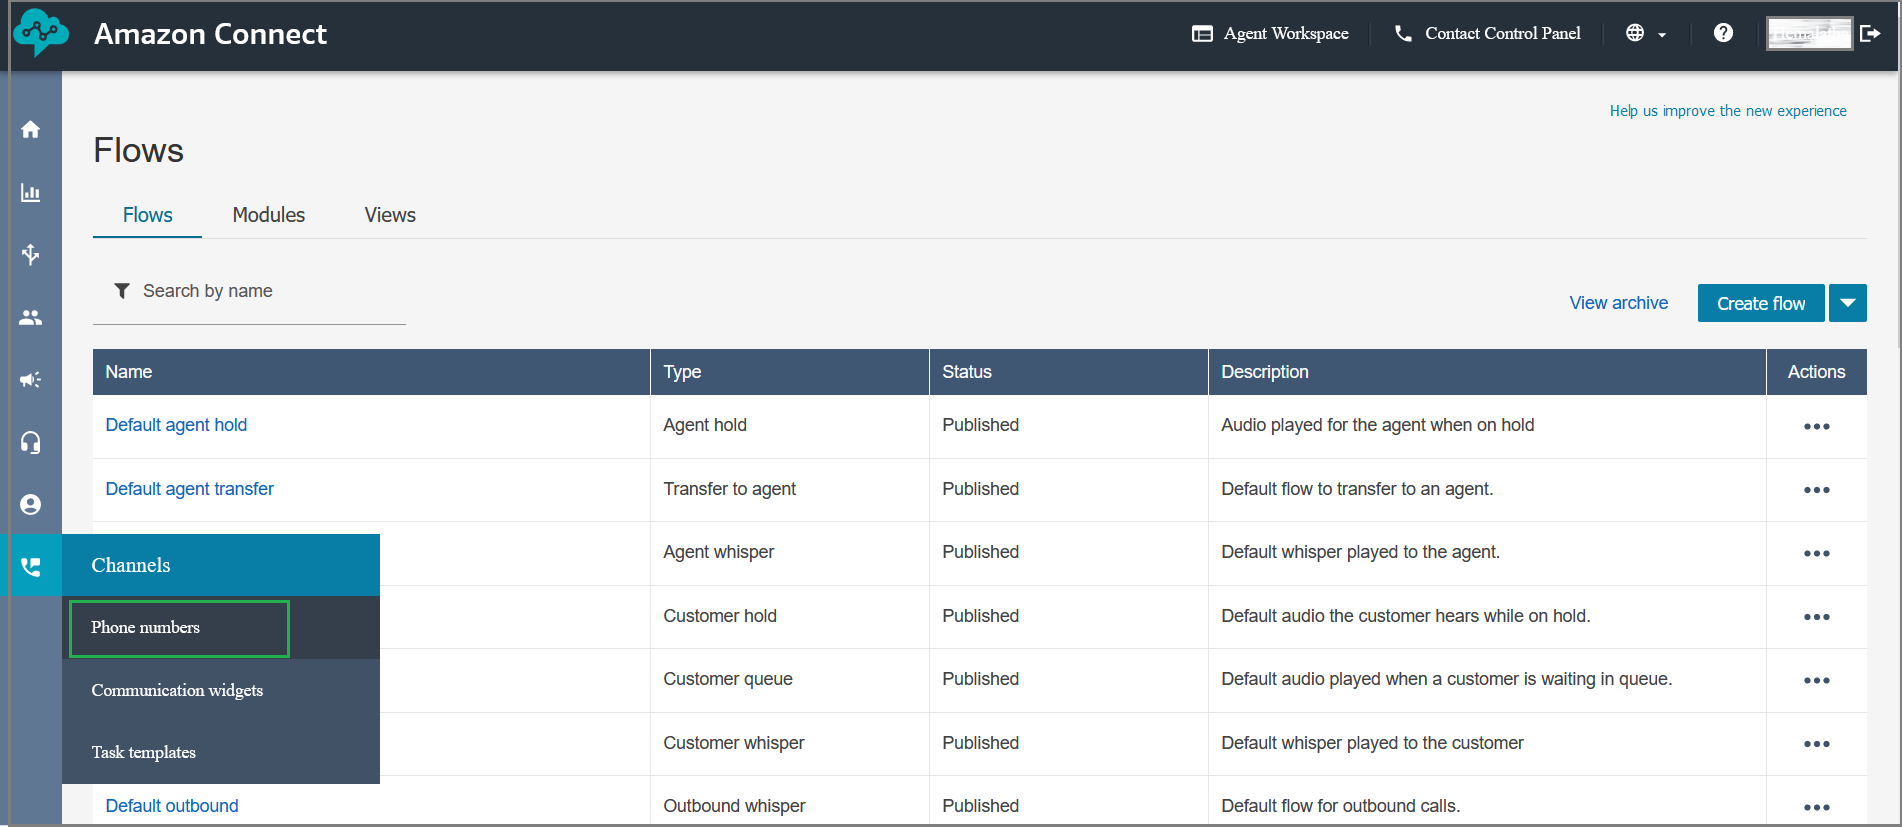Open the profile circle sidebar icon
The height and width of the screenshot is (827, 1902).
[31, 505]
